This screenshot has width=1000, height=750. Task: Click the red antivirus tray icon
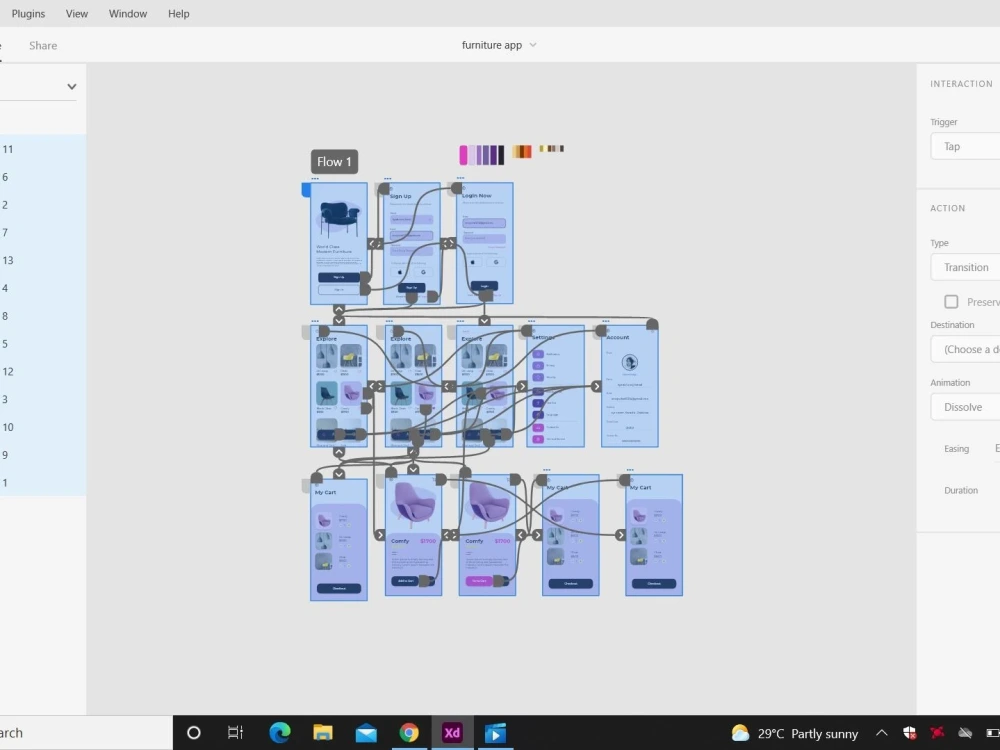[937, 733]
